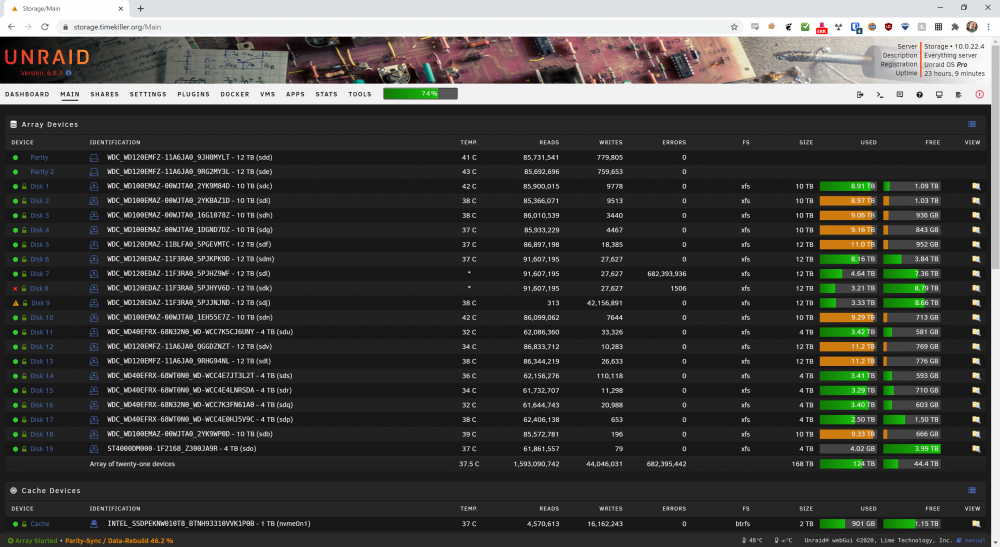Open the system log icon
Viewport: 1000px width, 547px height.
(959, 94)
